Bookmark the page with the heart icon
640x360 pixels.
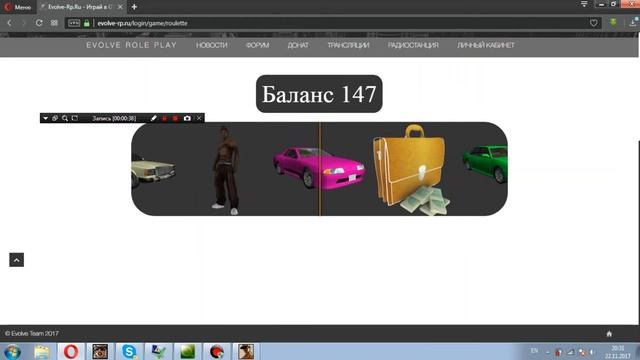click(593, 23)
